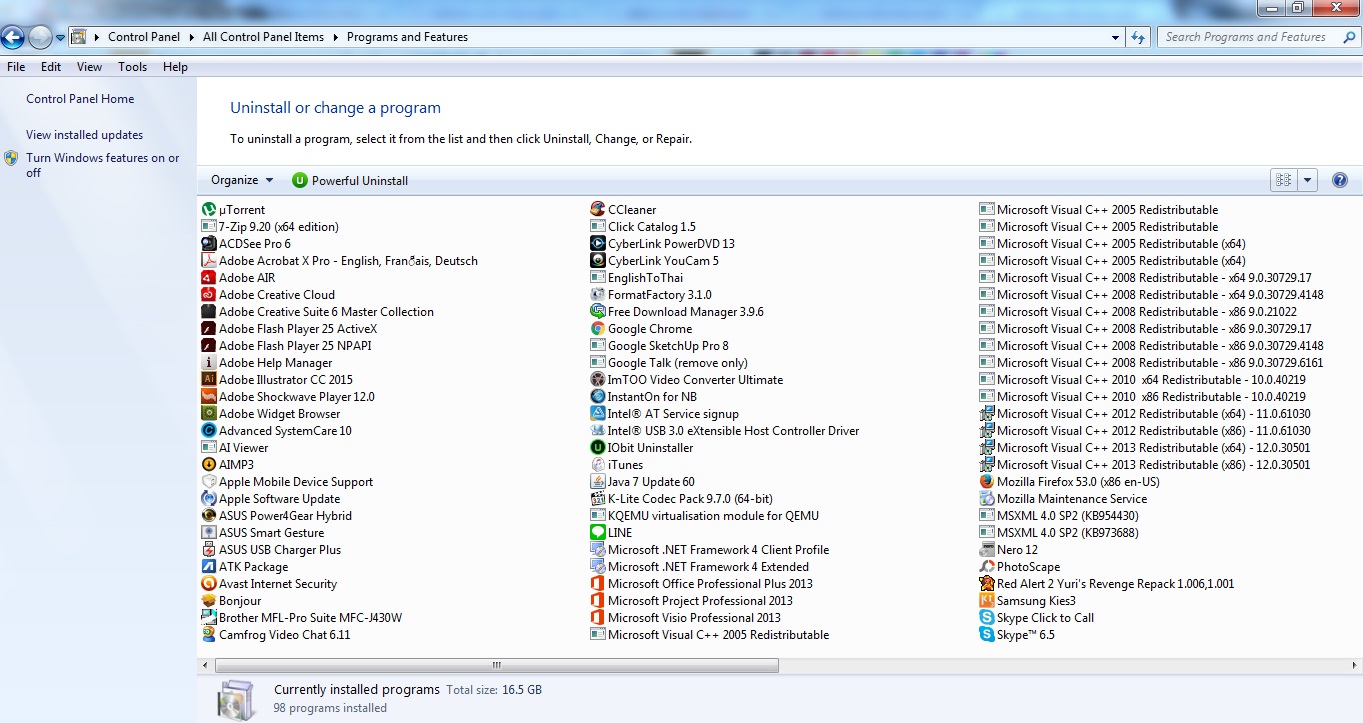Click the horizontal scrollbar thumb
Viewport: 1363px width, 723px height.
[x=496, y=665]
